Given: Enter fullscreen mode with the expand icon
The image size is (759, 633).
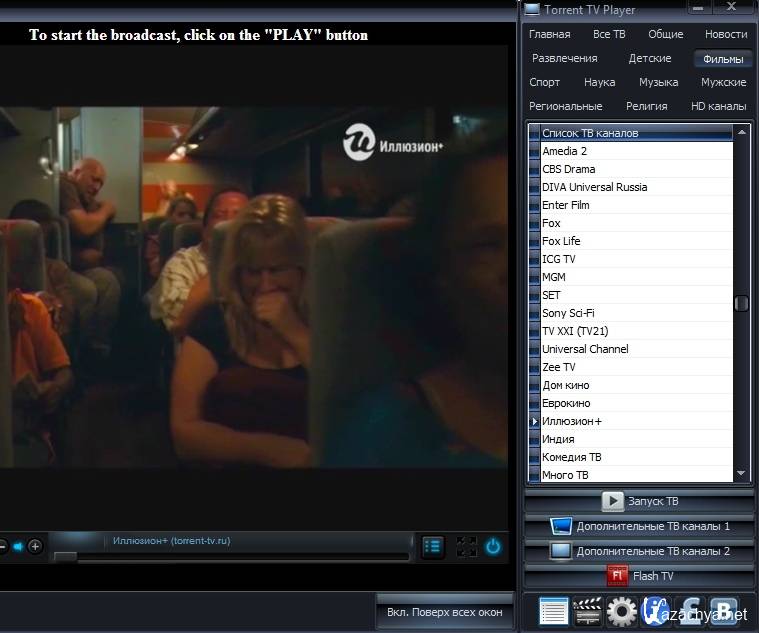Looking at the screenshot, I should (466, 546).
